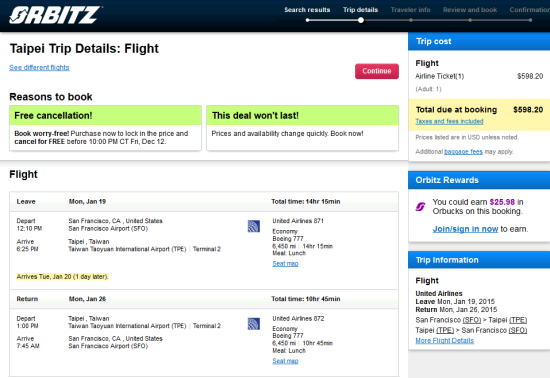Click TPE code in San Francisco > Taipei route
The height and width of the screenshot is (378, 550).
tap(518, 320)
